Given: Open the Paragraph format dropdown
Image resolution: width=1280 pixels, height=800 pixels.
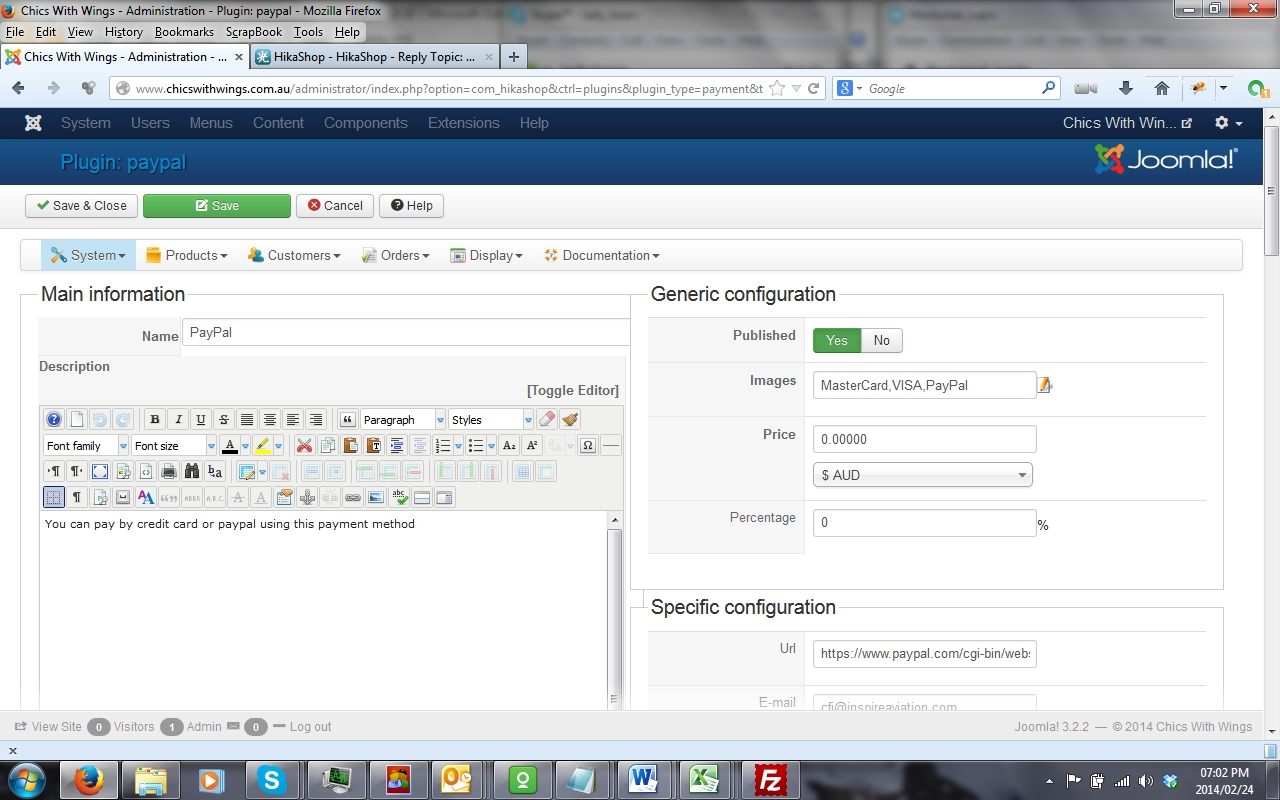Looking at the screenshot, I should coord(403,420).
